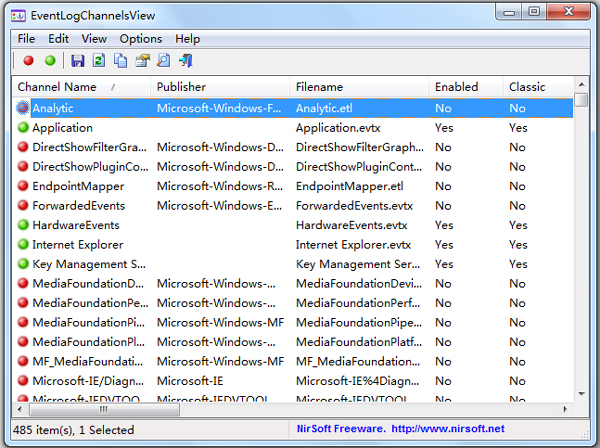
Task: Click filename Key Management Ser...
Action: click(358, 264)
